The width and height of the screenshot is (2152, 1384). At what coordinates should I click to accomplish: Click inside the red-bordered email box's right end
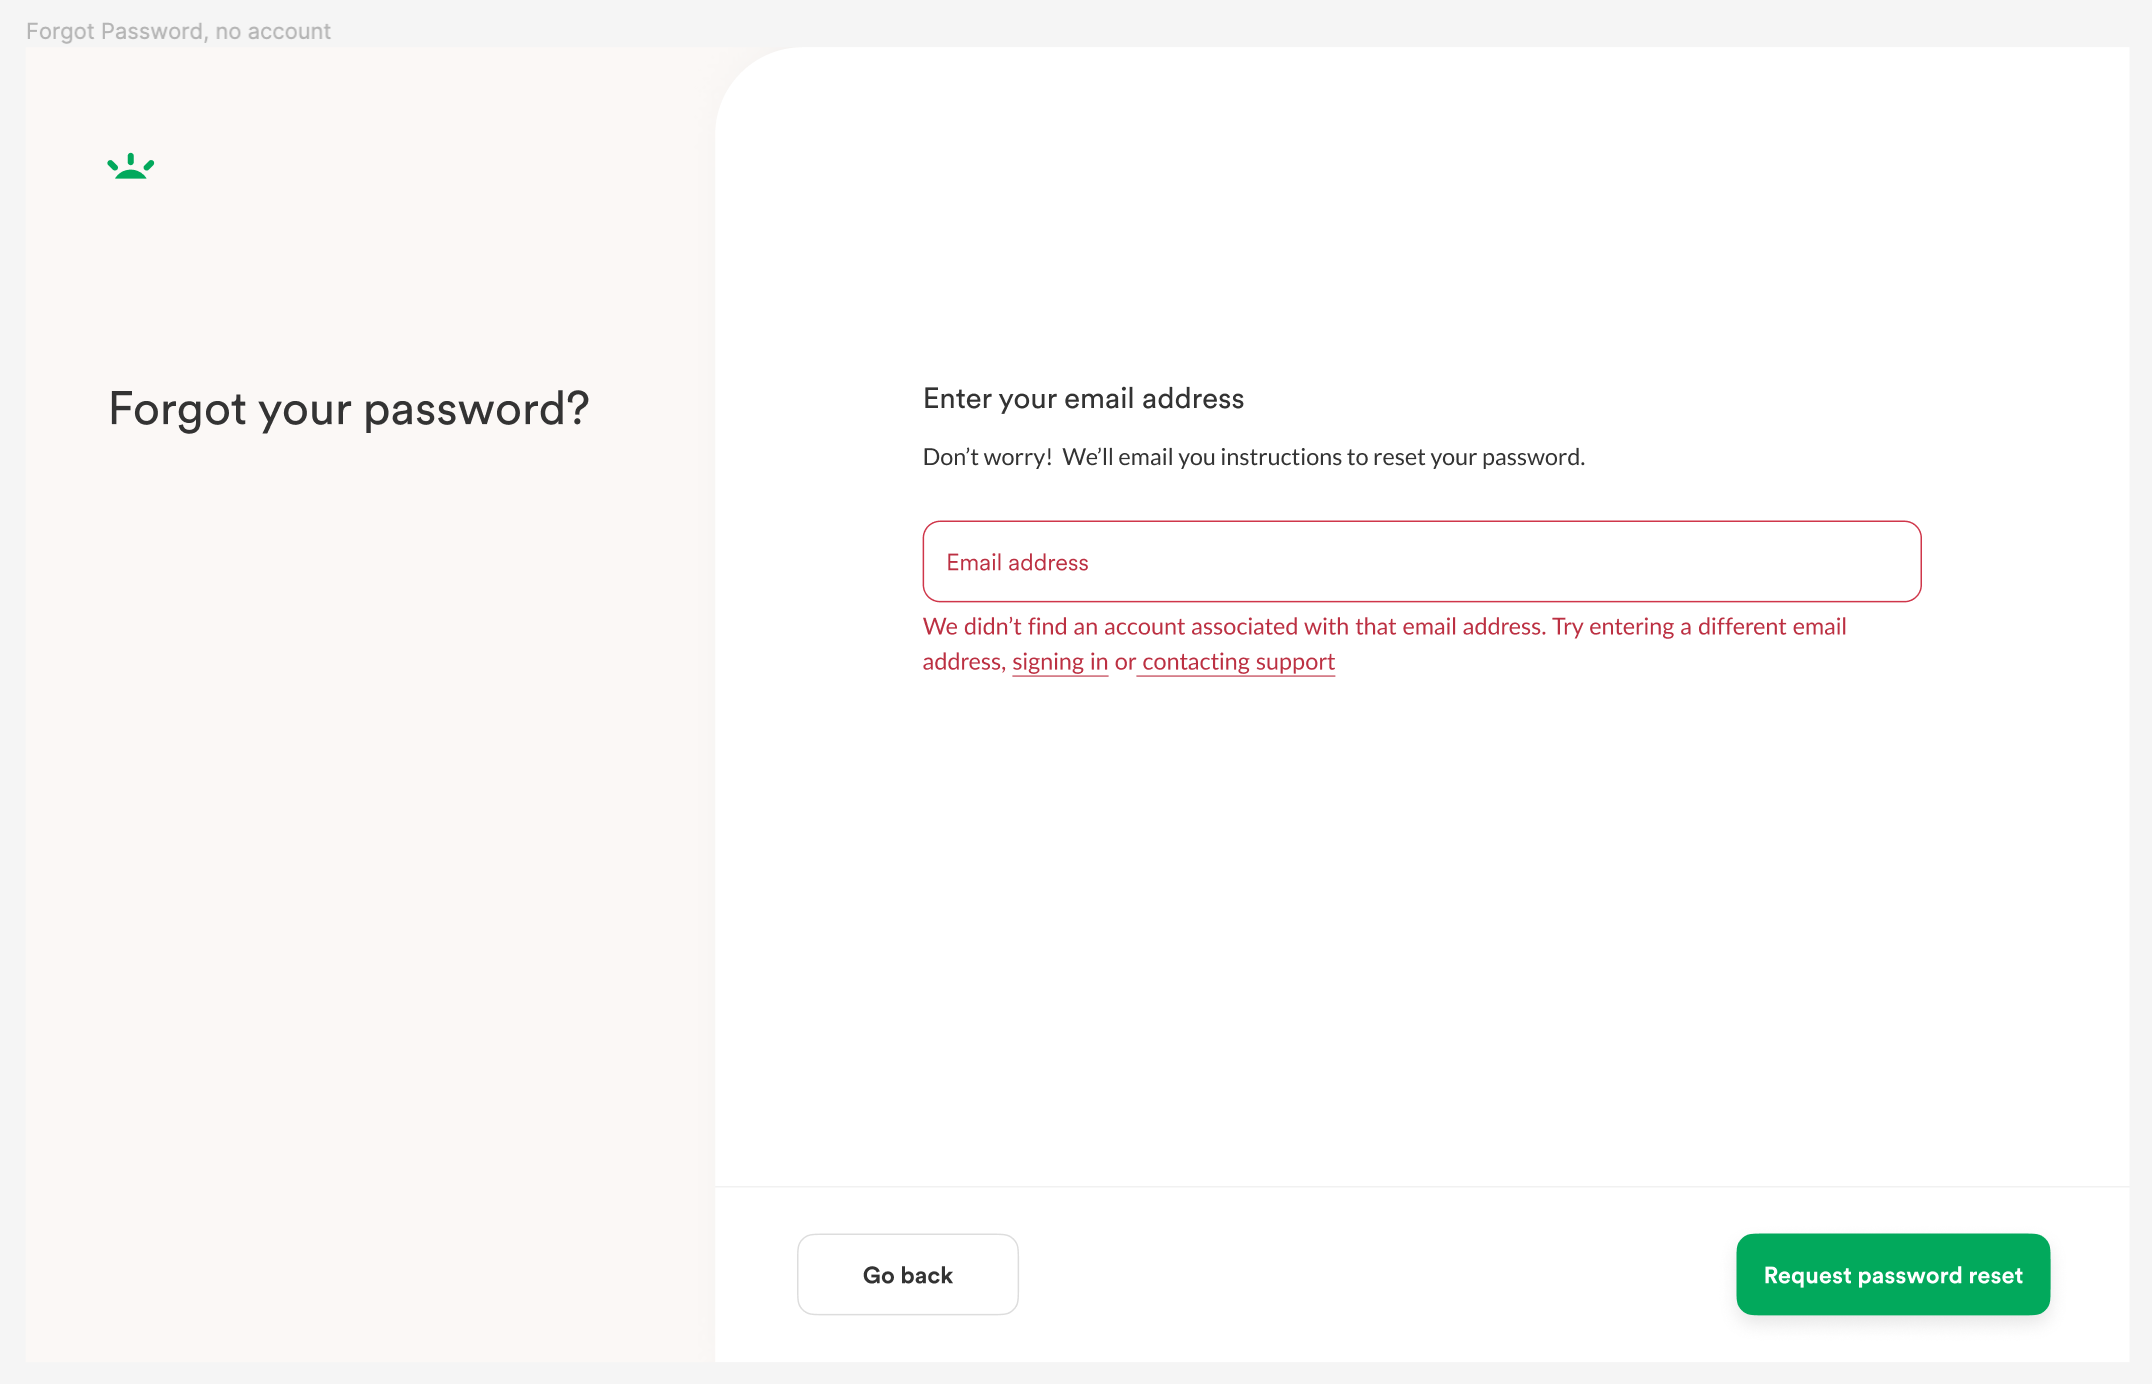(1850, 561)
